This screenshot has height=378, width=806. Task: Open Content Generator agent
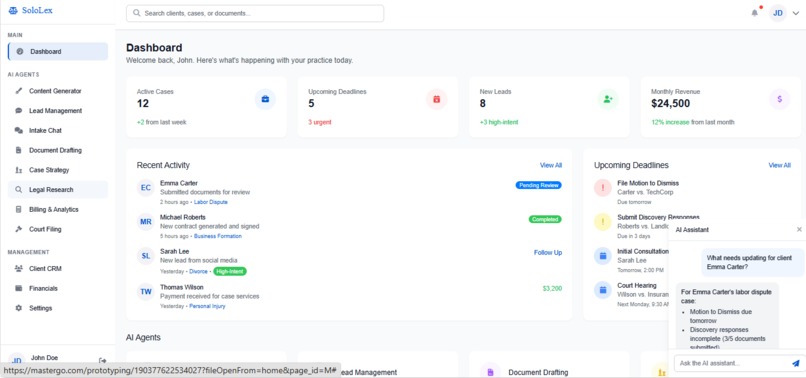(x=58, y=91)
